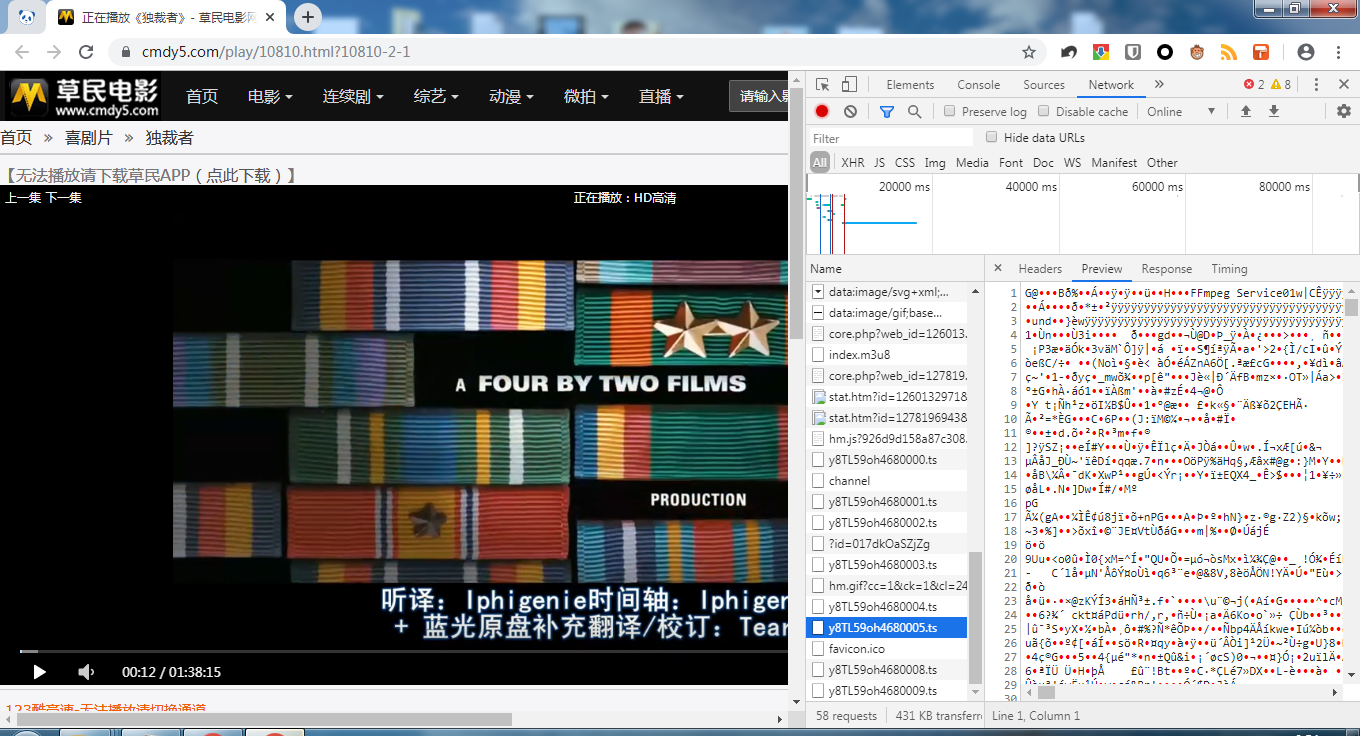Image resolution: width=1360 pixels, height=736 pixels.
Task: Toggle device toolbar icon in DevTools
Action: click(849, 85)
